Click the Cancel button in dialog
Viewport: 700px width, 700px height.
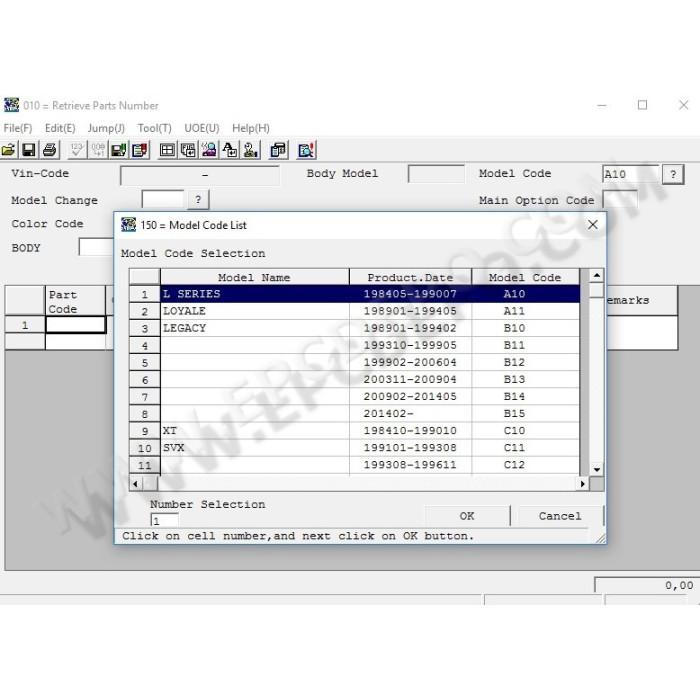click(560, 516)
